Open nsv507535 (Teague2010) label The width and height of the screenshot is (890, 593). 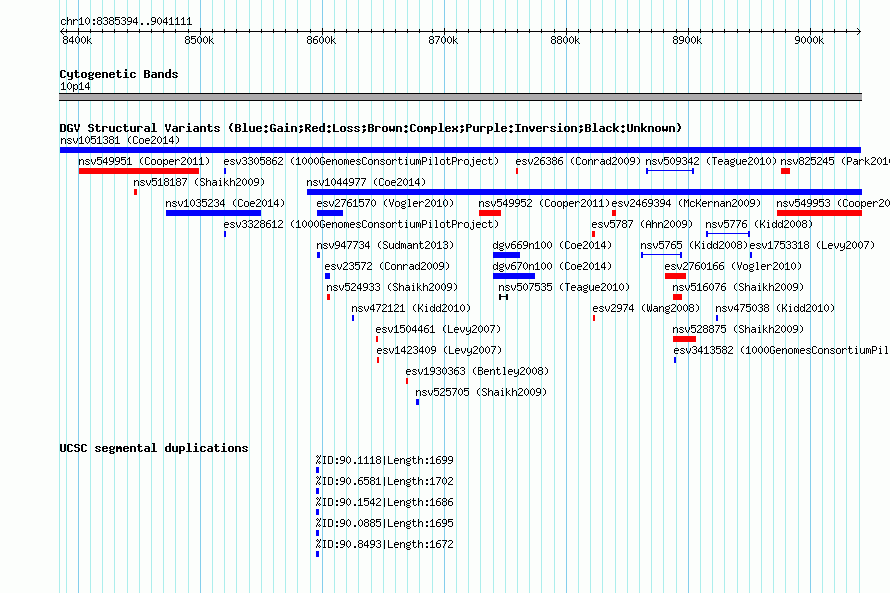(564, 287)
